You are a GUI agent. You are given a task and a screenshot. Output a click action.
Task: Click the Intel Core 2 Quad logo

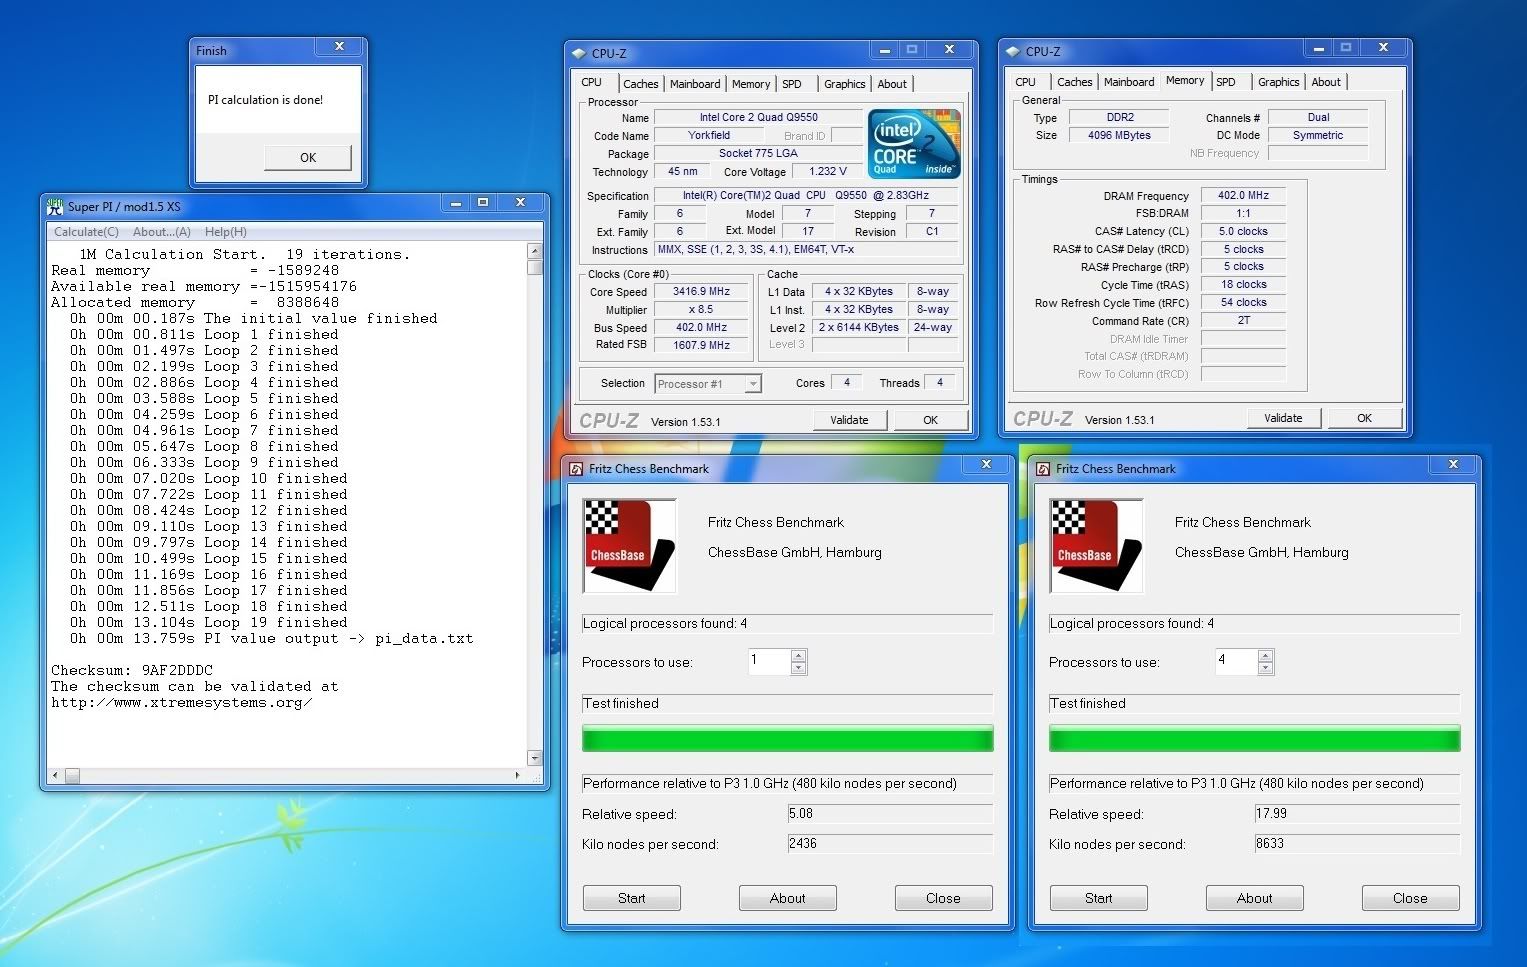click(x=914, y=144)
